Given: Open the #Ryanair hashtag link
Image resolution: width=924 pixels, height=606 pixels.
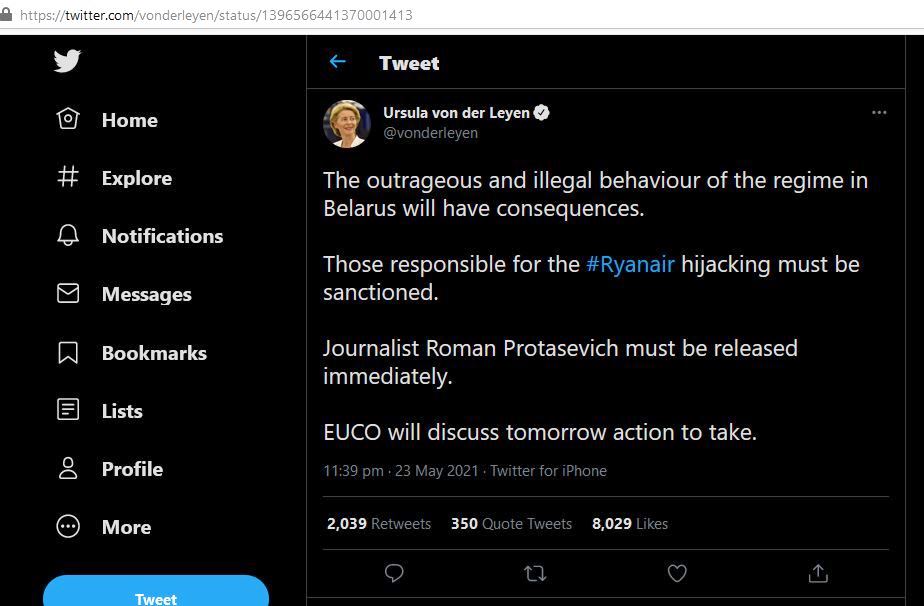Looking at the screenshot, I should click(x=630, y=264).
